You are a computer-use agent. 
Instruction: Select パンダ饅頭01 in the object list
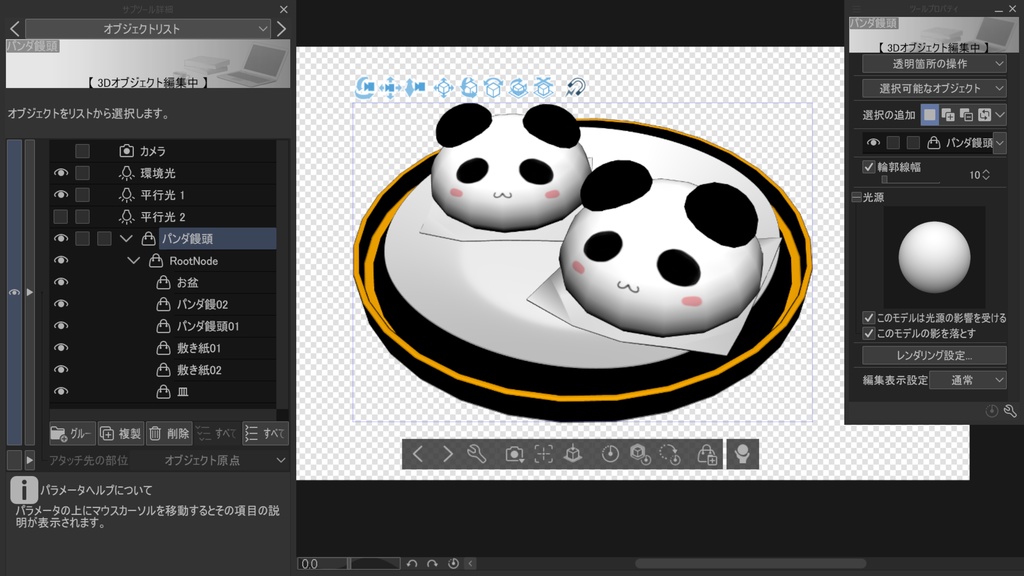(x=208, y=326)
